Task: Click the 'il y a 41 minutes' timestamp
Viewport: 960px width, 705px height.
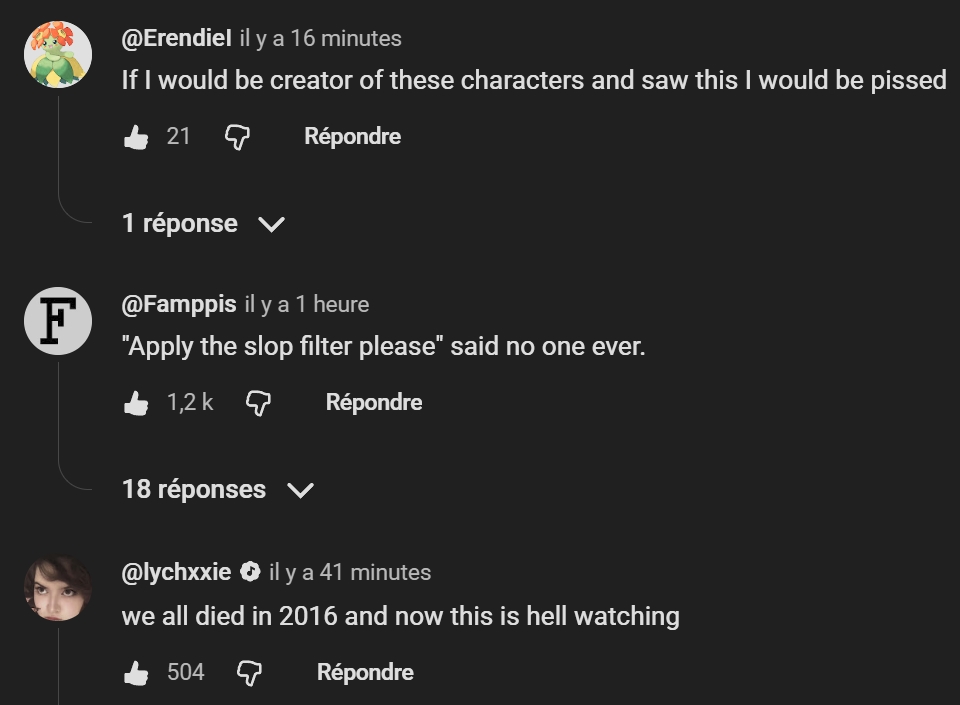Action: tap(350, 572)
